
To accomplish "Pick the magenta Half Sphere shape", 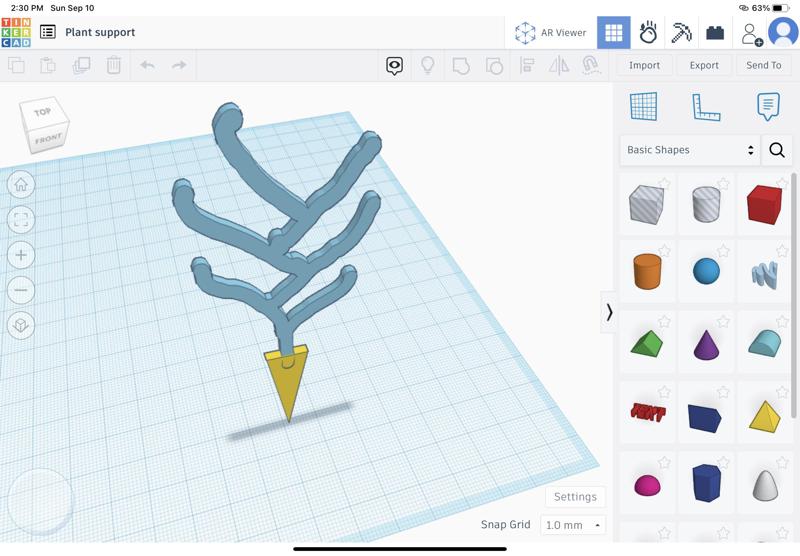I will (x=647, y=485).
